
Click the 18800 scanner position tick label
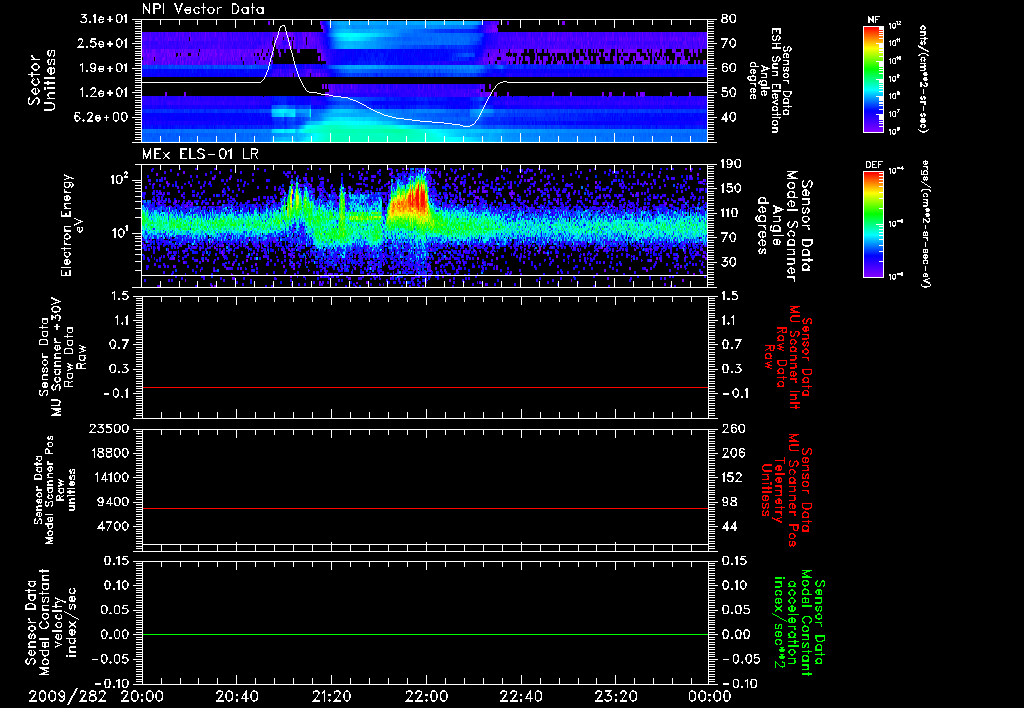click(x=109, y=453)
